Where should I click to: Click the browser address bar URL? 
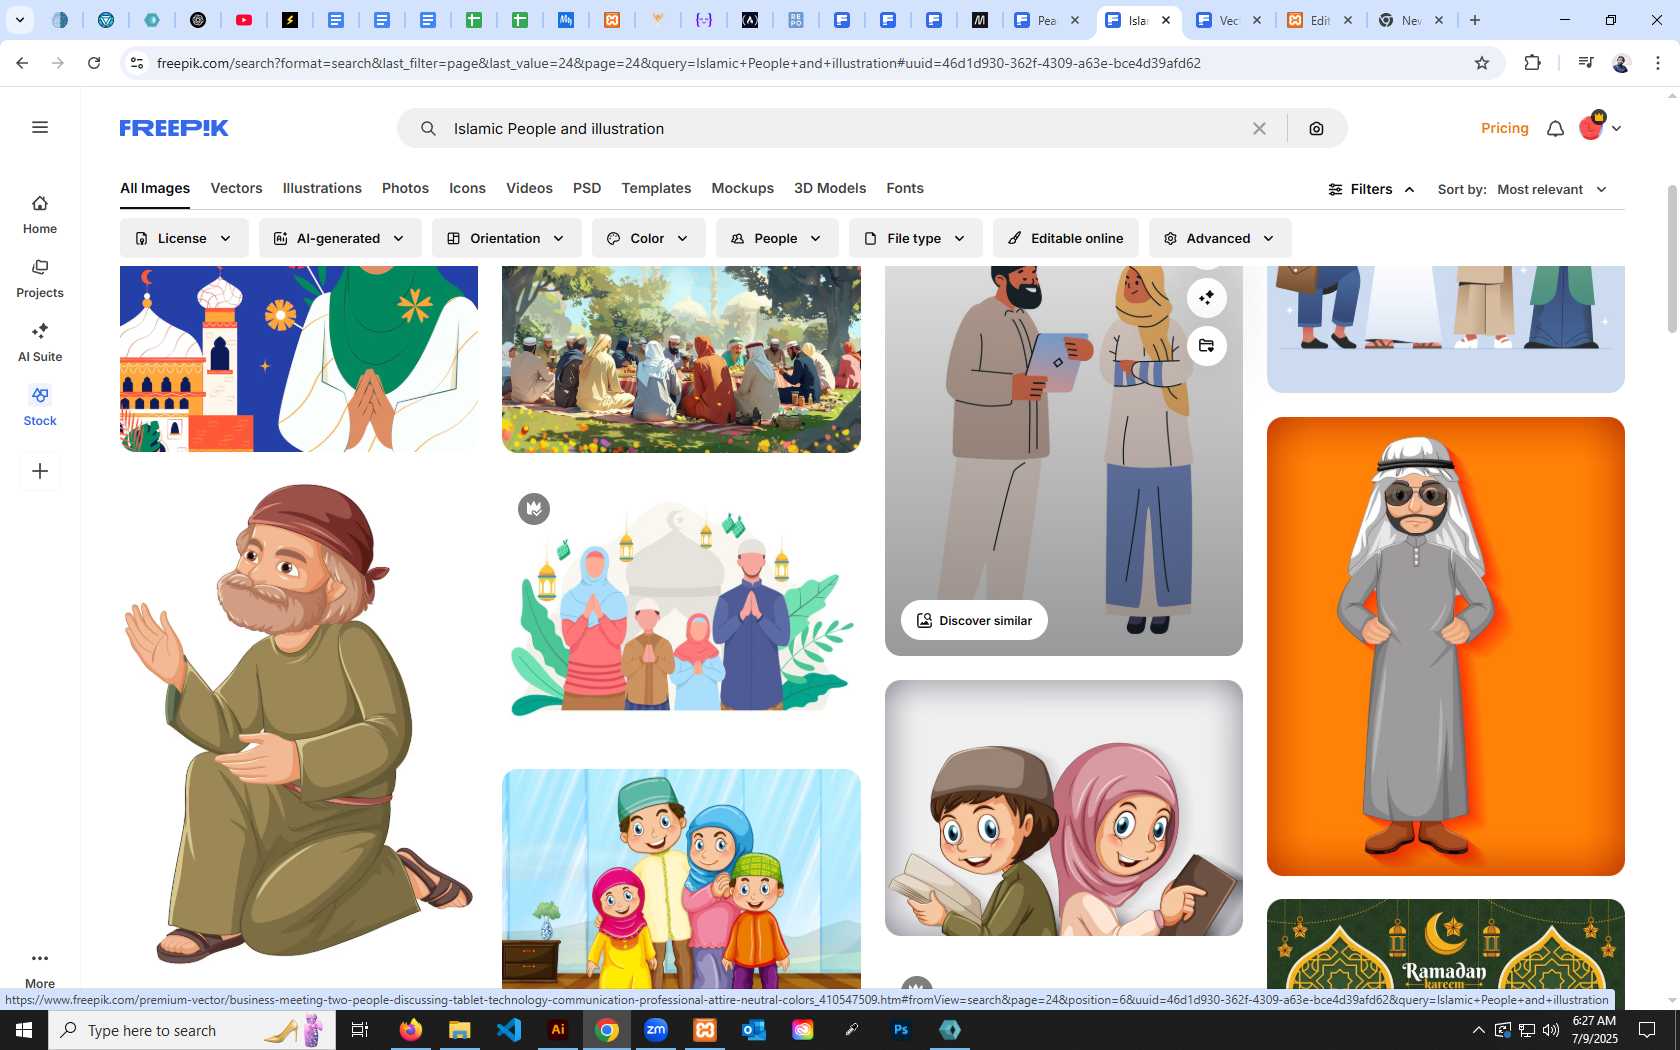pyautogui.click(x=679, y=63)
